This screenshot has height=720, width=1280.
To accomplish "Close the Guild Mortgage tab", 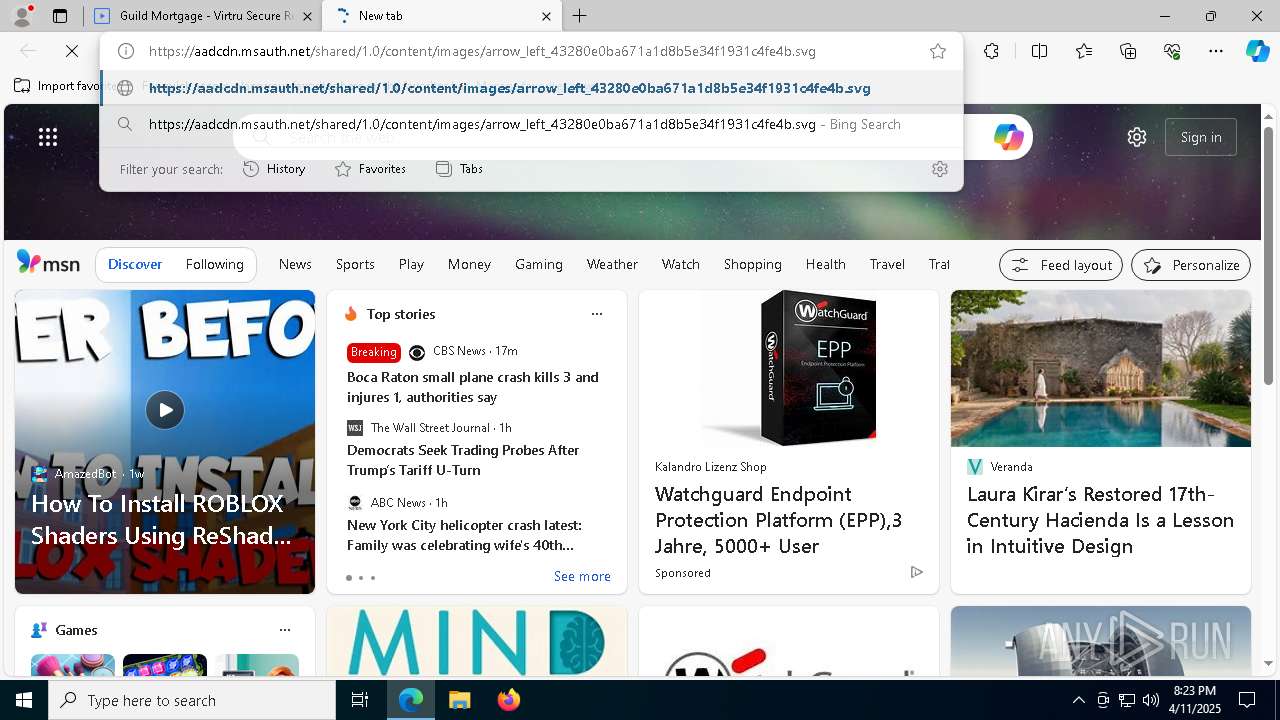I will pos(308,16).
